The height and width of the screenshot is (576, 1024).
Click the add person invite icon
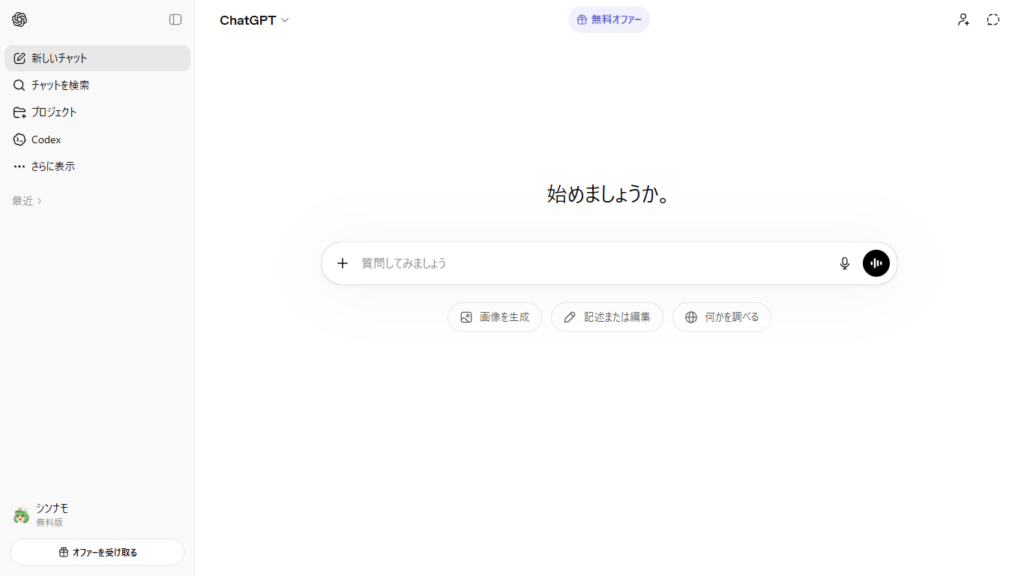(963, 20)
